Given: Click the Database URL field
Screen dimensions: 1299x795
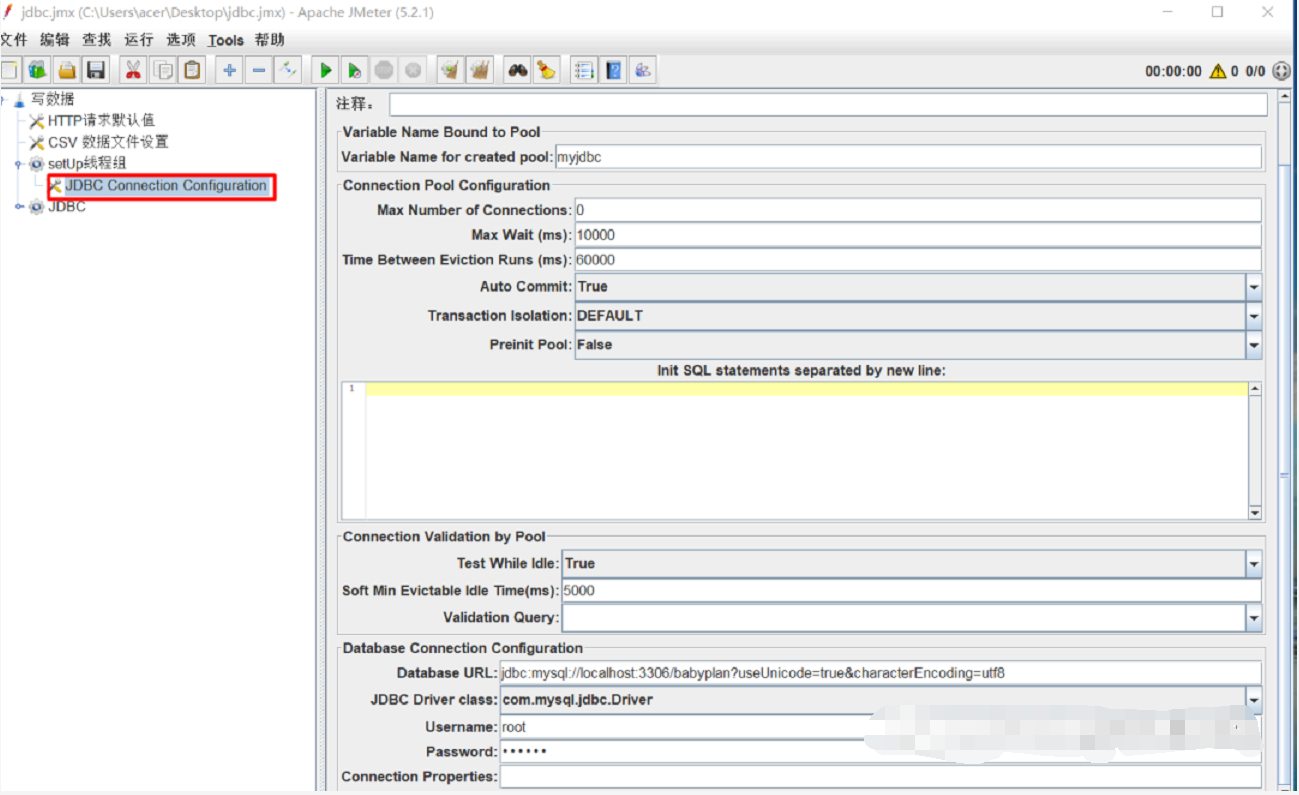Looking at the screenshot, I should point(881,673).
